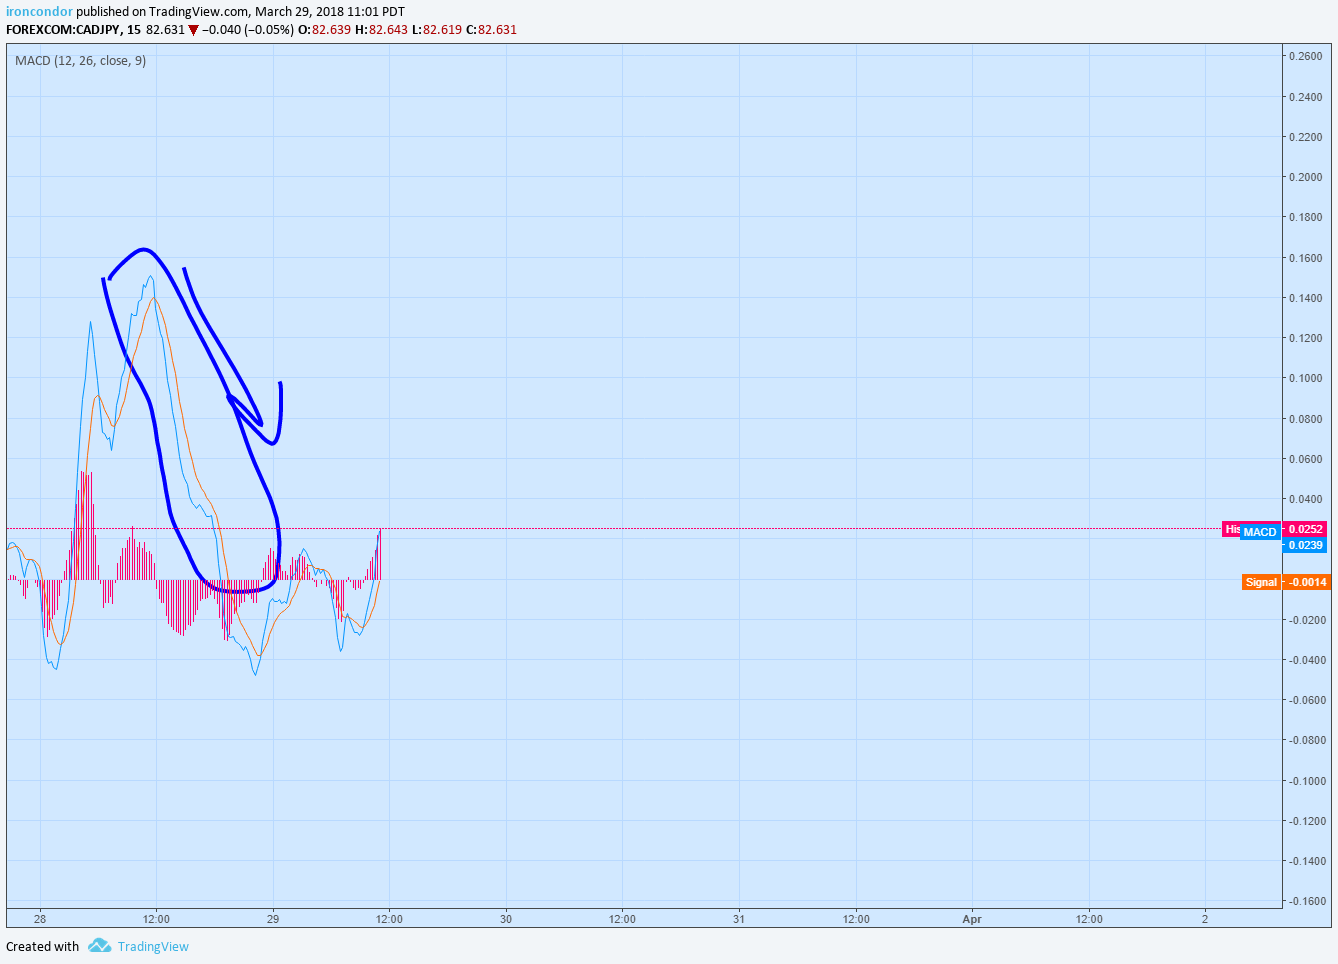This screenshot has width=1338, height=964.
Task: Click the close price value C:82.631
Action: coord(491,29)
